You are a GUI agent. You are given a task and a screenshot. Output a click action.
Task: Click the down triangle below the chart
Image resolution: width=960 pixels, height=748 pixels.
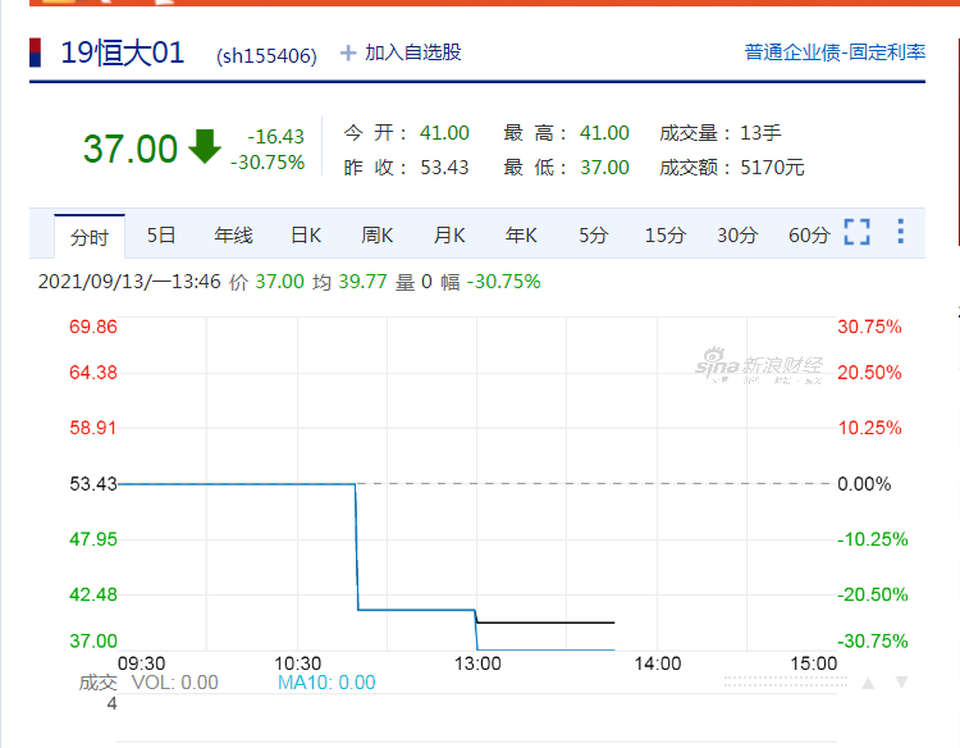pyautogui.click(x=901, y=683)
